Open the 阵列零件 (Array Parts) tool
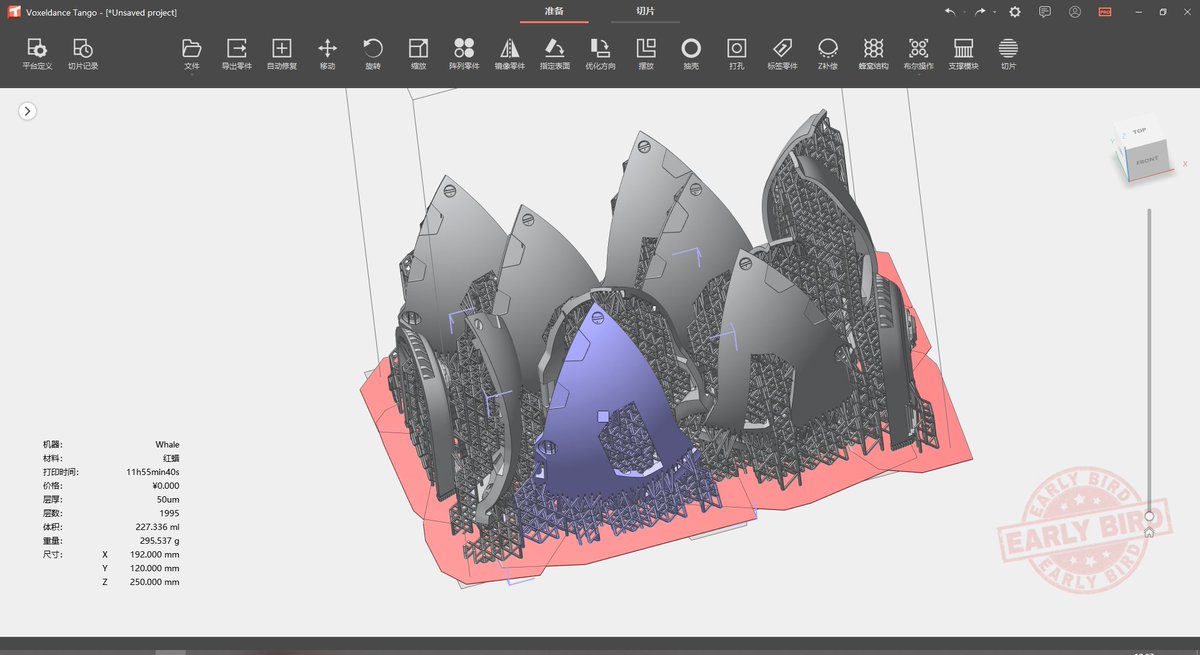 tap(464, 55)
